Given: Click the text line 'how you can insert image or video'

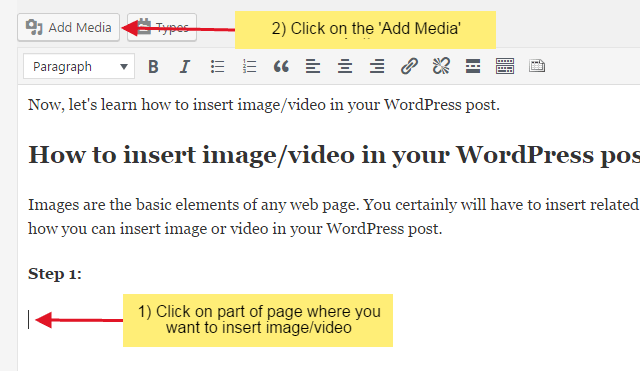Looking at the screenshot, I should point(235,229).
